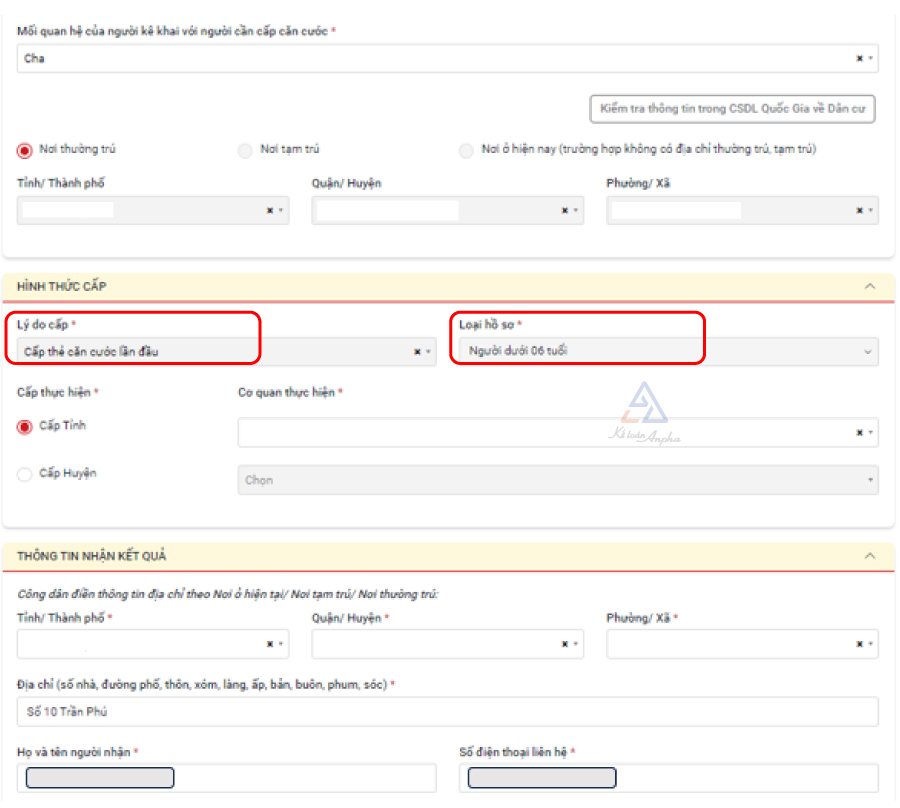Image resolution: width=900 pixels, height=808 pixels.
Task: Clear result-delivery Phường/Xã x icon
Action: [x=859, y=645]
